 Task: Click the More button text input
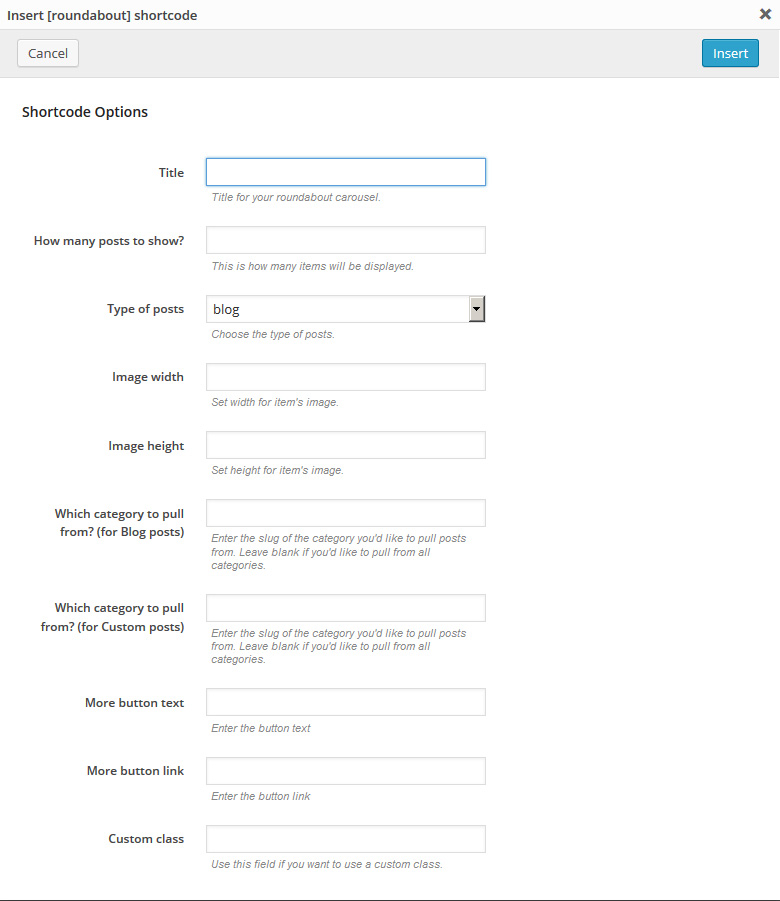tap(345, 702)
